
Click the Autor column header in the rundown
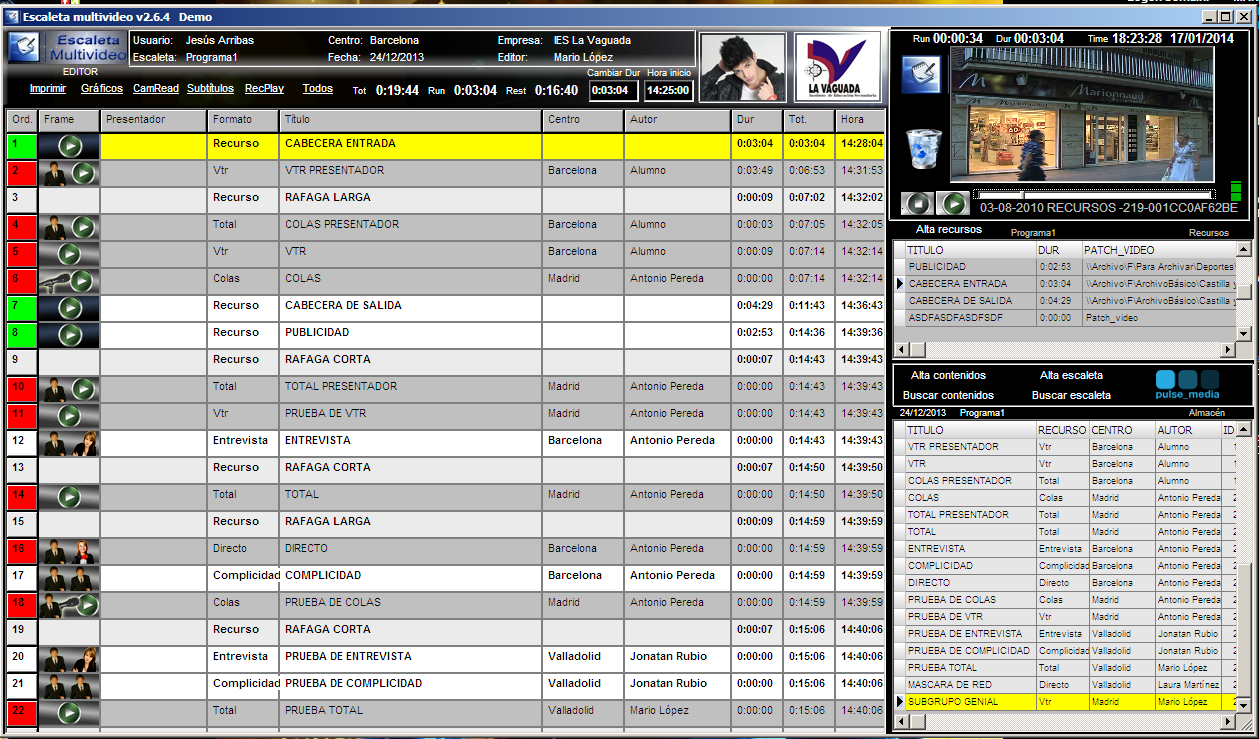678,120
